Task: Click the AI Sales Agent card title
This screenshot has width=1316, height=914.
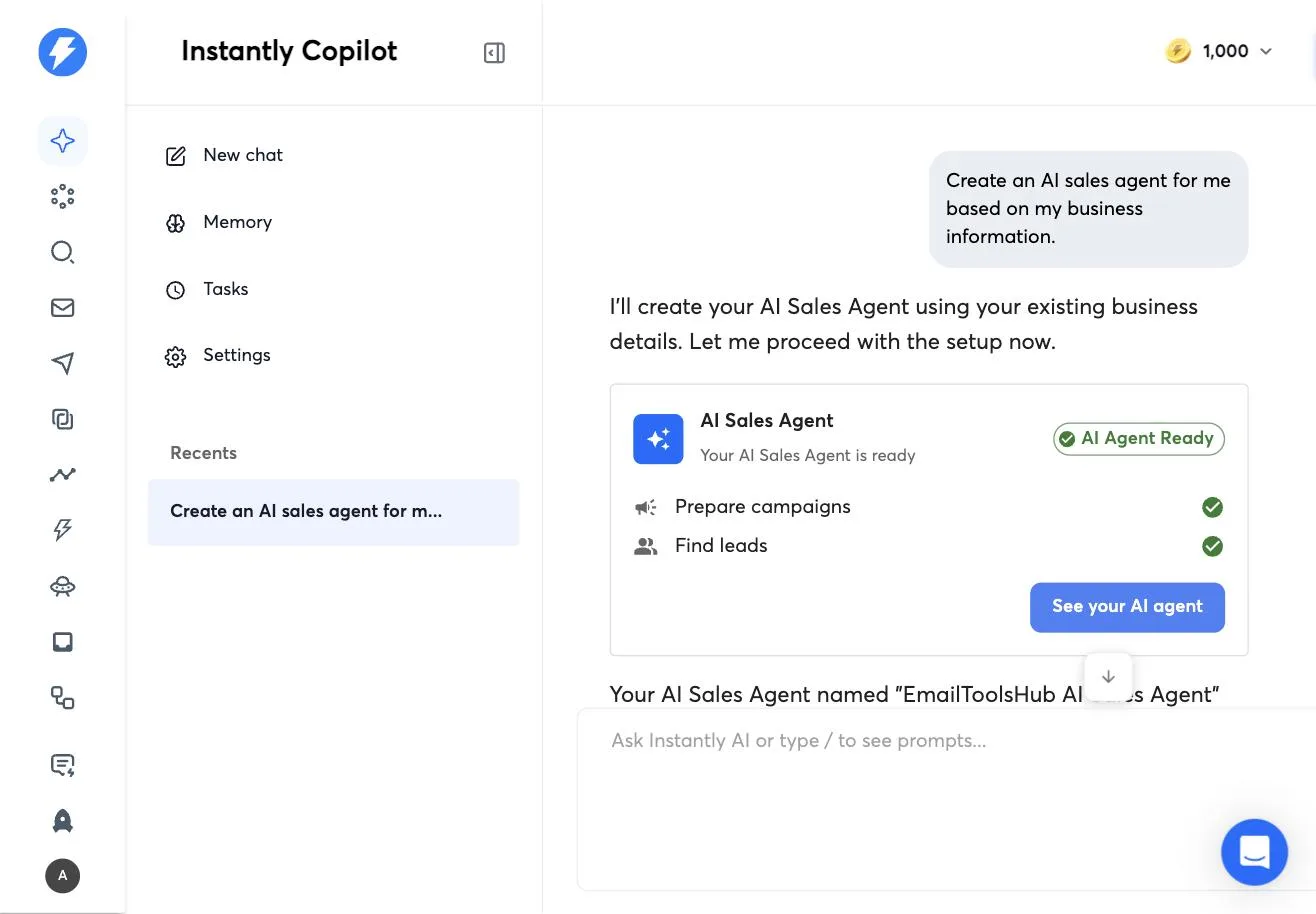Action: point(767,420)
